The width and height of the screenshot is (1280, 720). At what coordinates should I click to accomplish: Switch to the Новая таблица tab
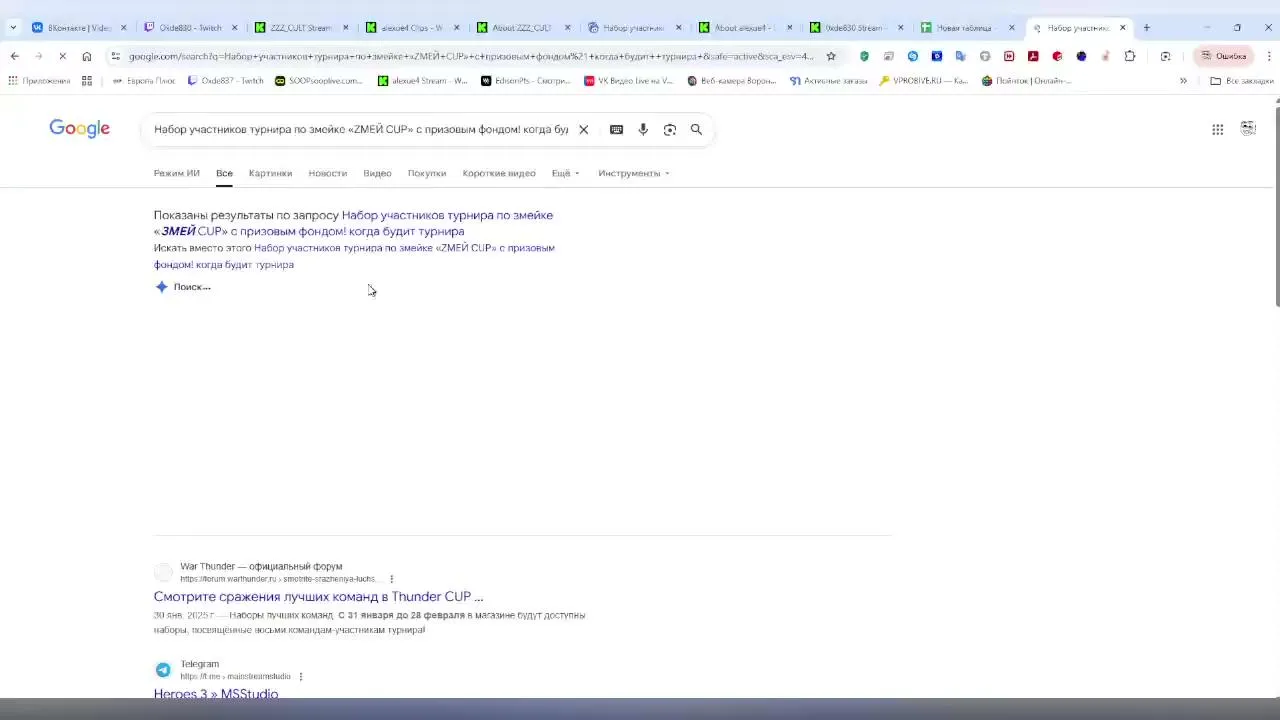click(x=965, y=27)
